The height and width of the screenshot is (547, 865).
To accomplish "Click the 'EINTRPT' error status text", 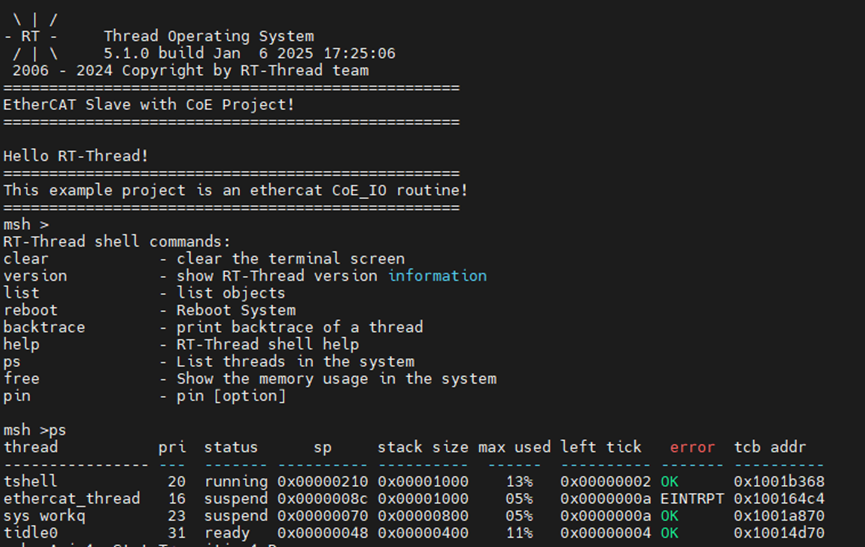I will 692,499.
